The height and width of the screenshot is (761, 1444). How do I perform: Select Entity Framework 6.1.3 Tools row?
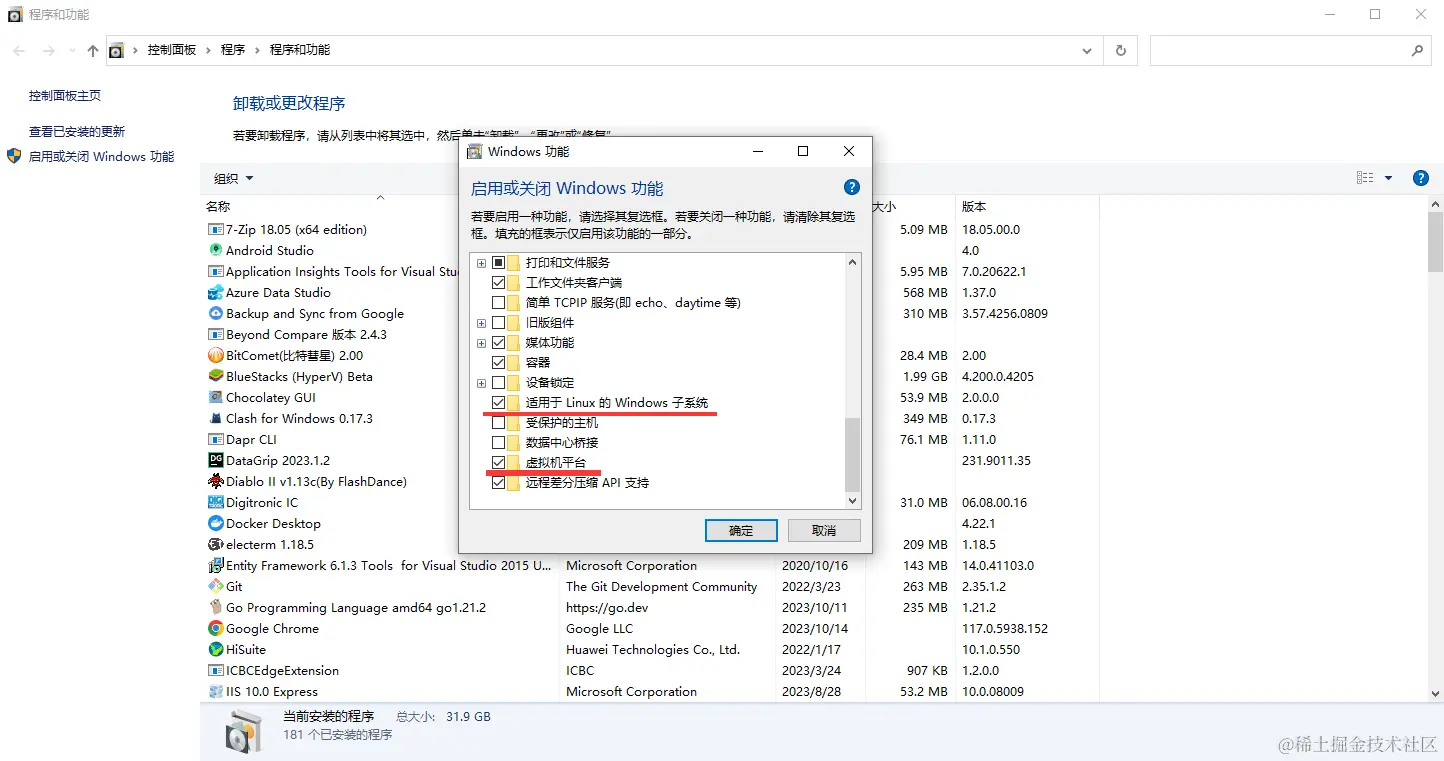(650, 565)
